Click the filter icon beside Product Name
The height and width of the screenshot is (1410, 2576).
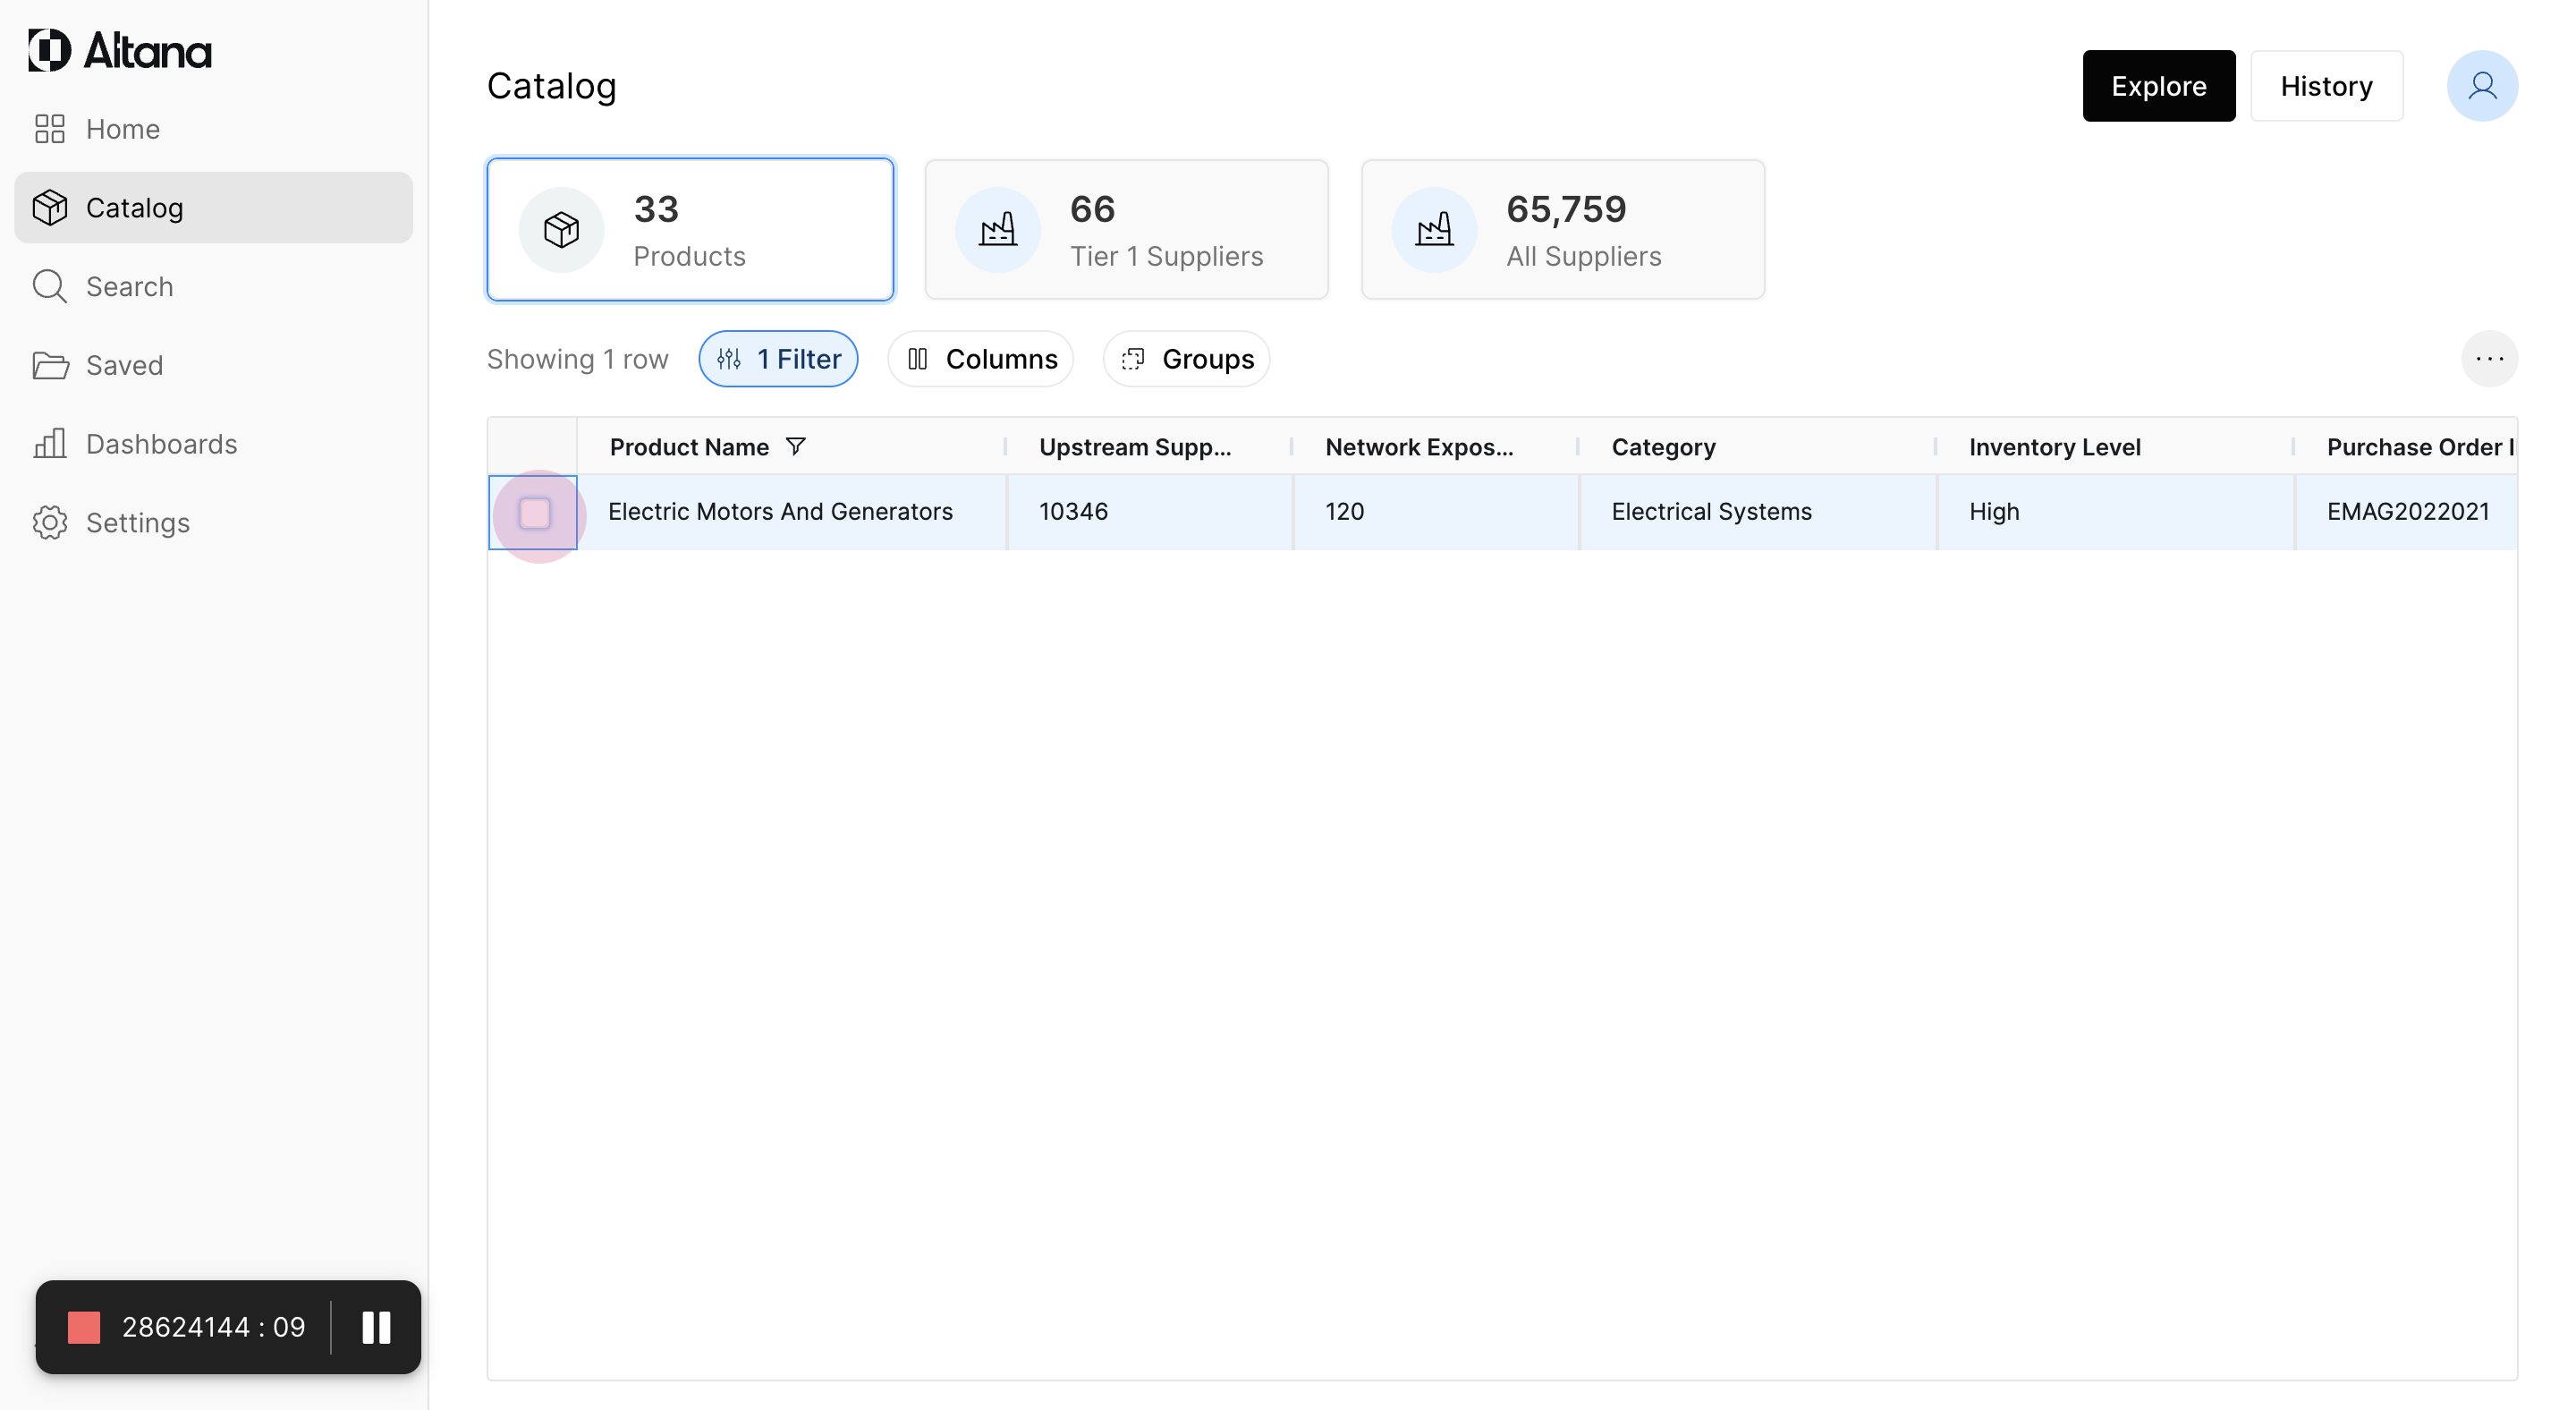coord(795,447)
